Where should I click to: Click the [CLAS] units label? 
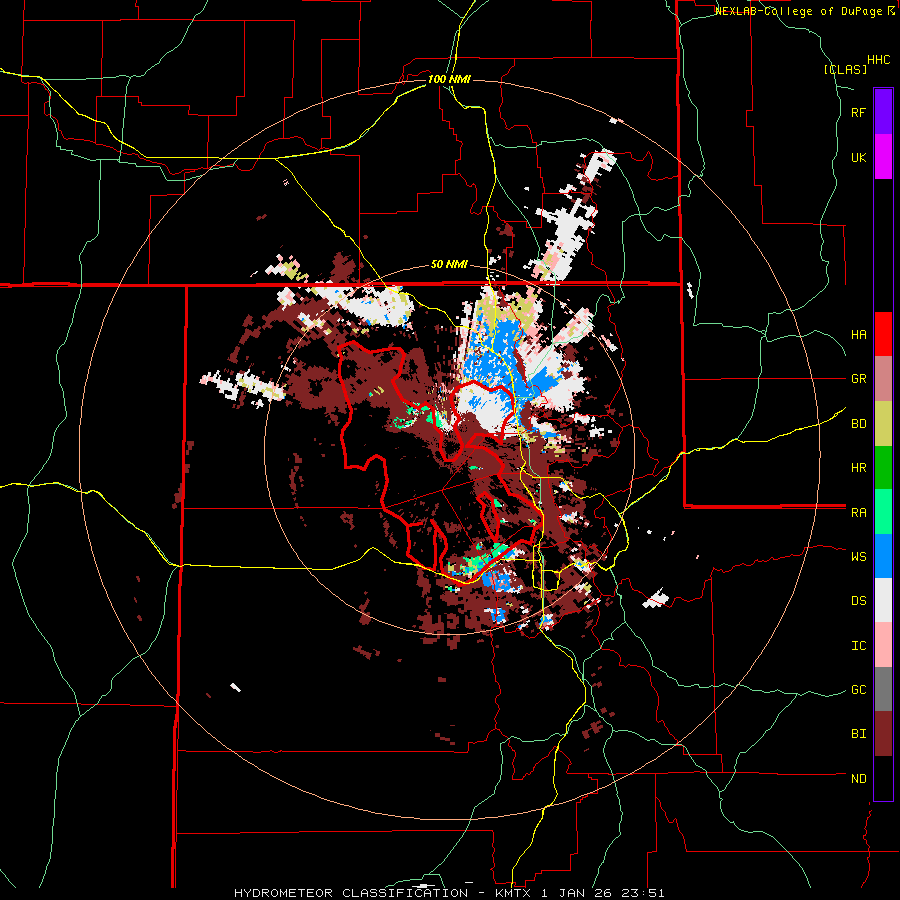845,69
